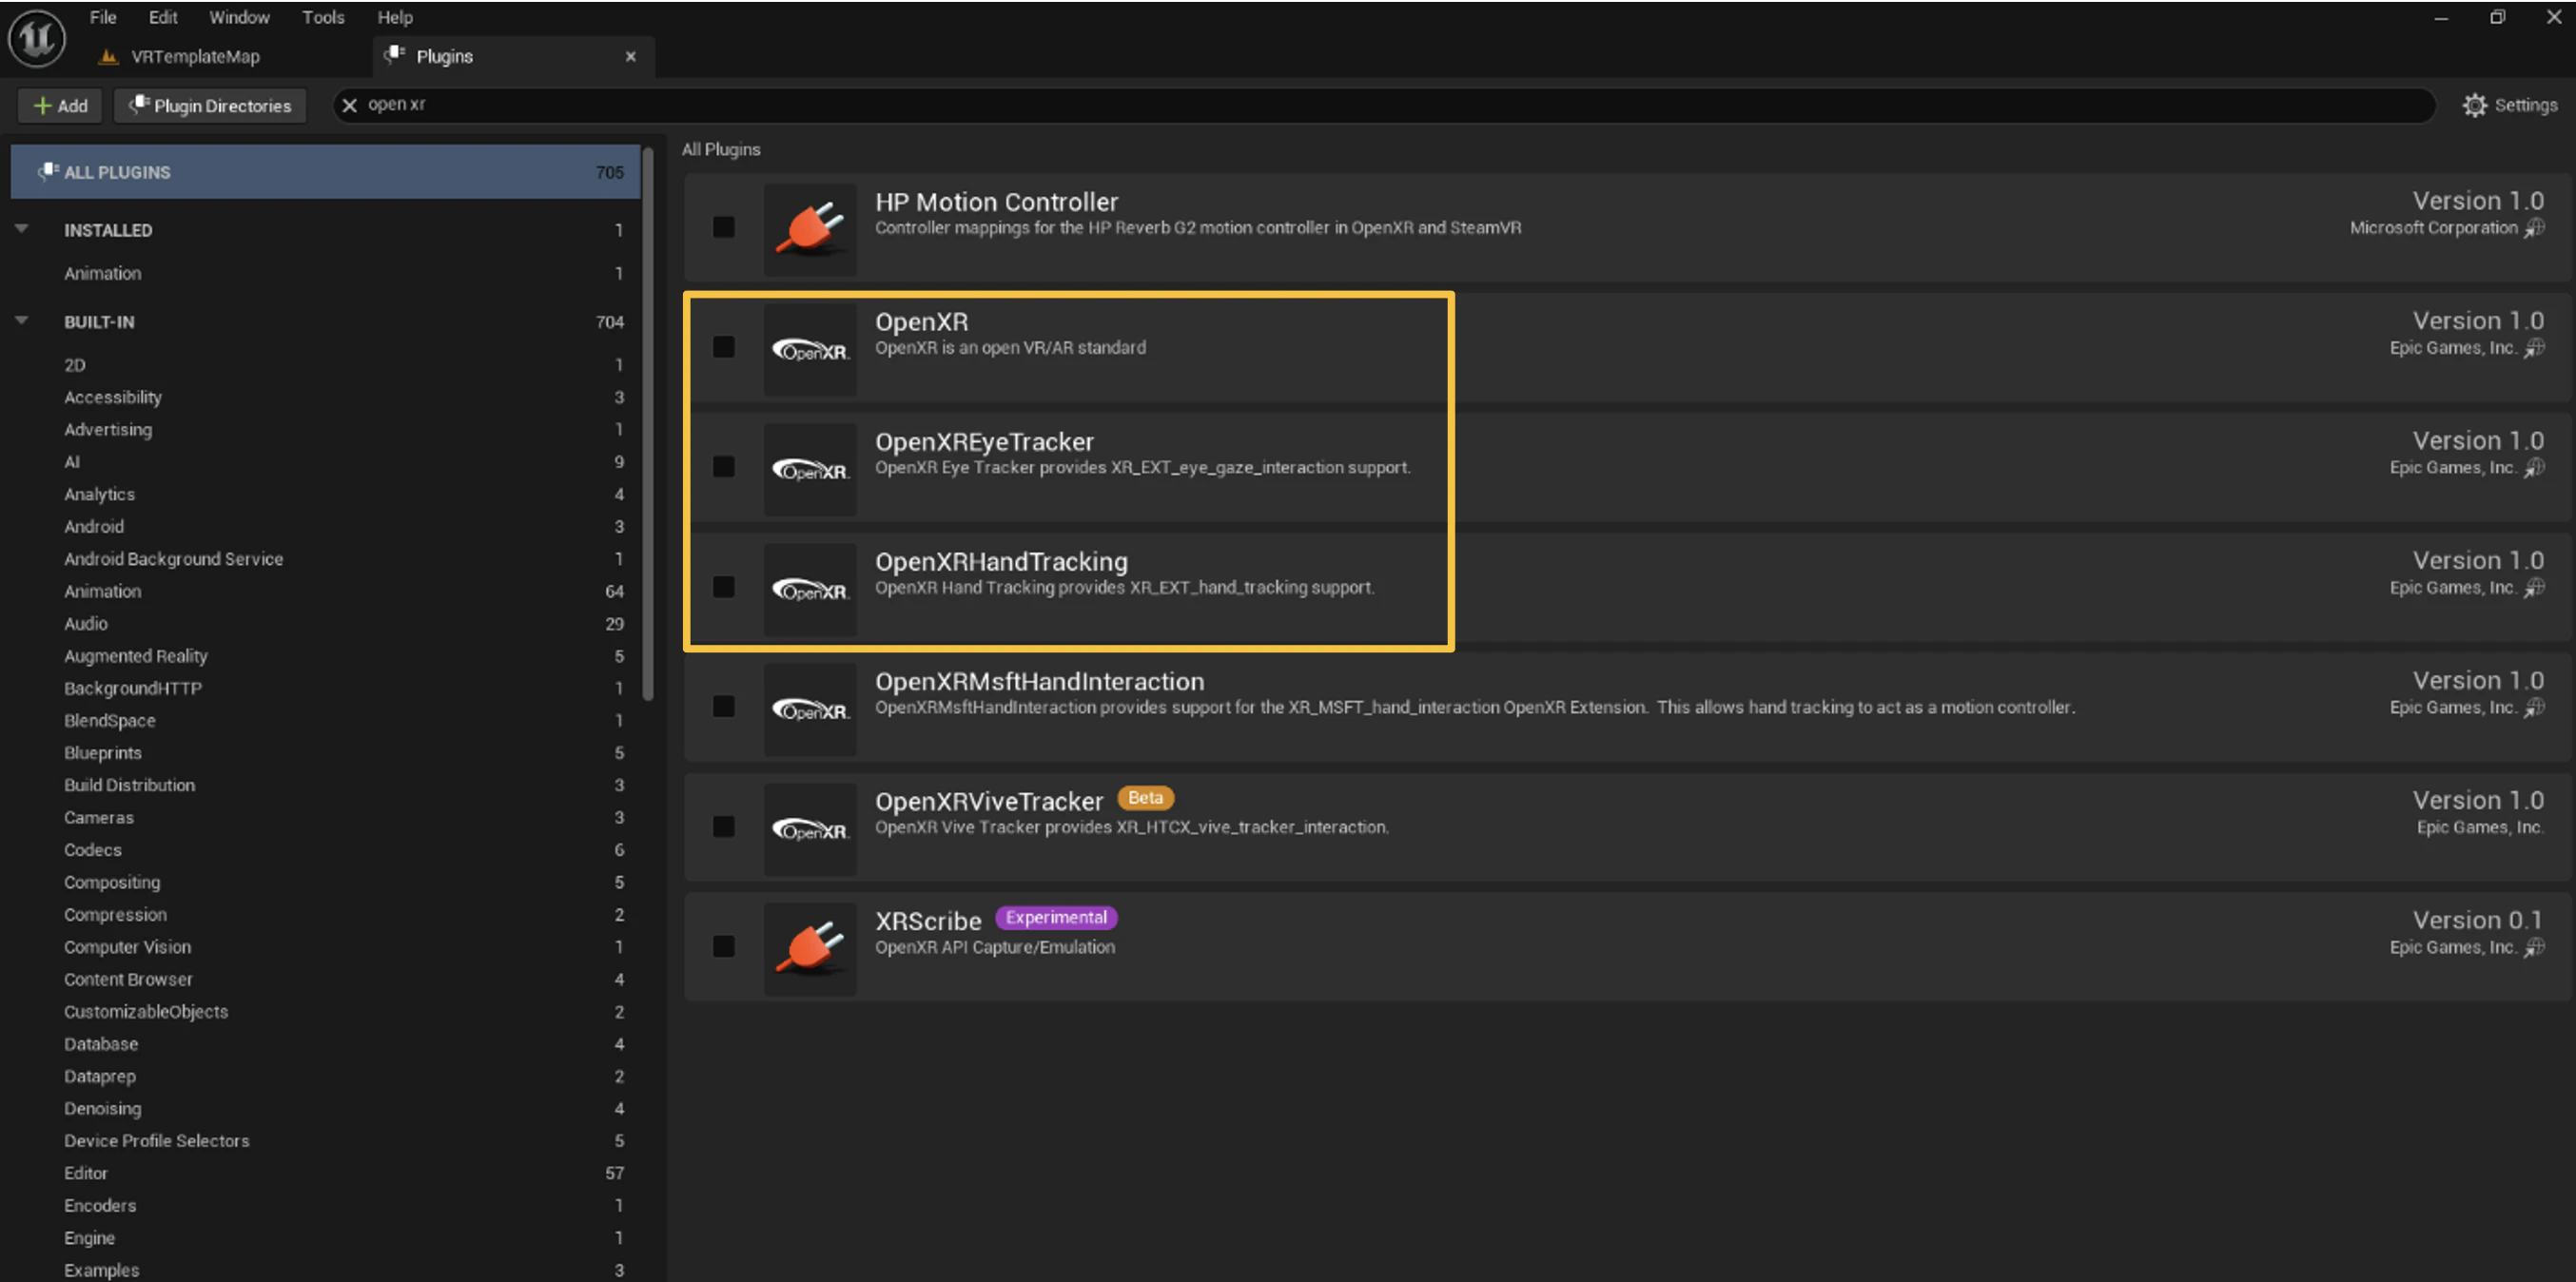
Task: Select the ALL PLUGINS category
Action: coord(326,172)
